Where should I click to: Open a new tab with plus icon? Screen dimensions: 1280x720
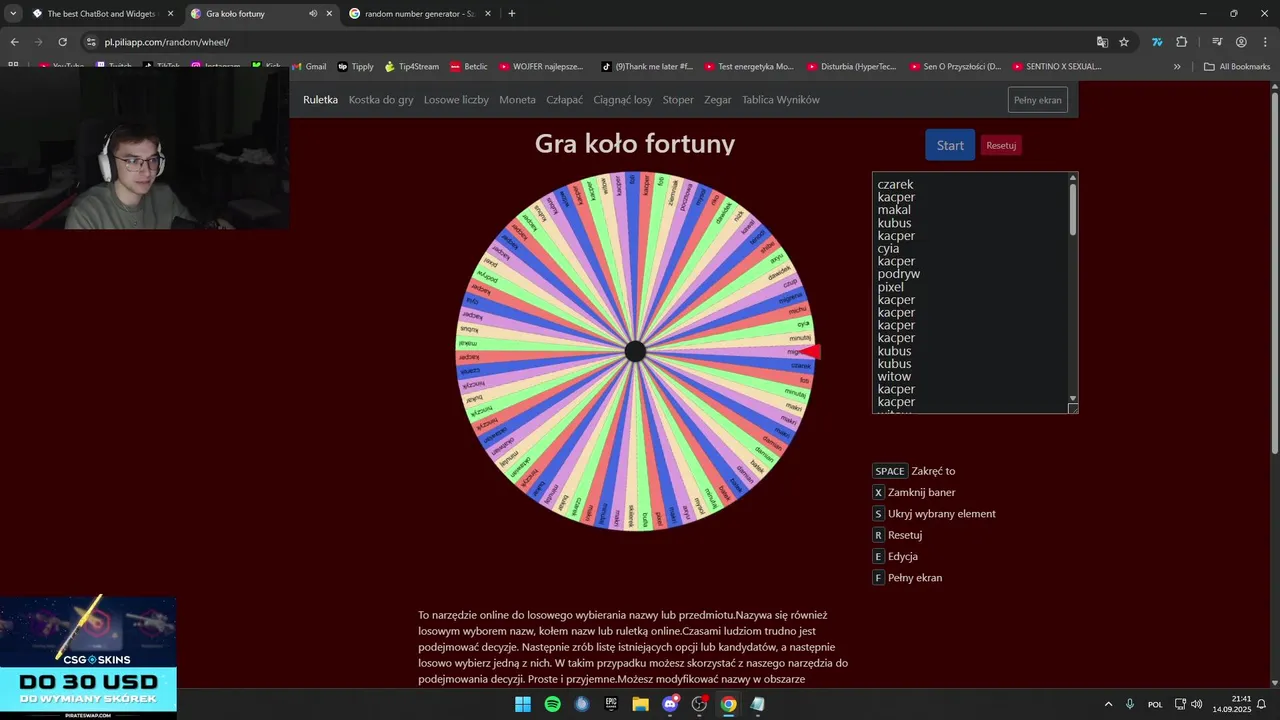click(x=512, y=14)
